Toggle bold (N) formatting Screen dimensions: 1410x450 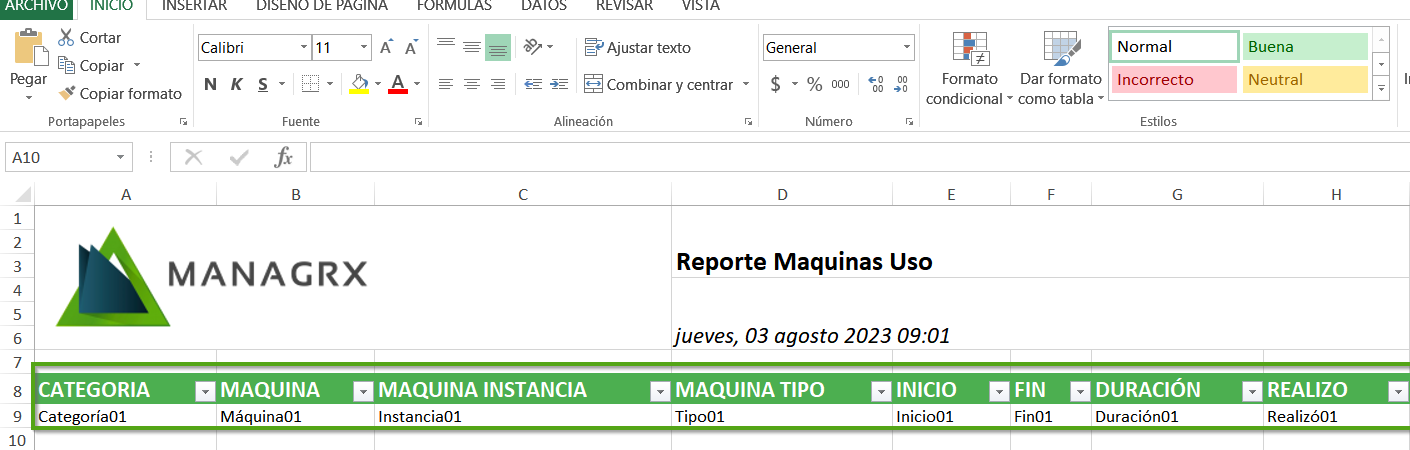pyautogui.click(x=210, y=84)
